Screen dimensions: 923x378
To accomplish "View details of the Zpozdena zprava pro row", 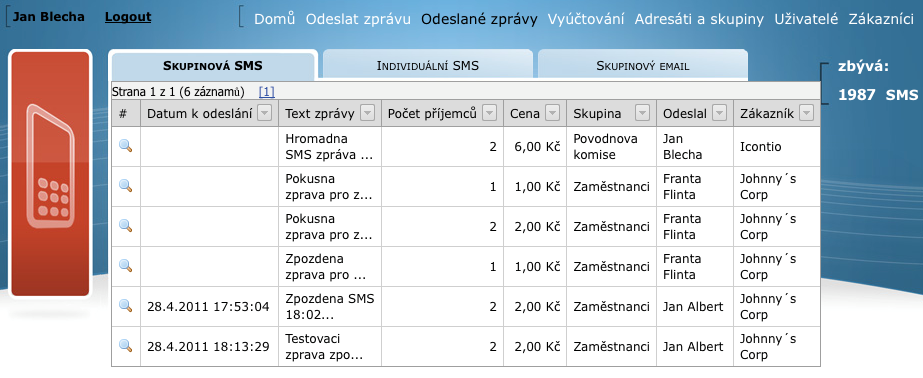I will click(x=125, y=266).
